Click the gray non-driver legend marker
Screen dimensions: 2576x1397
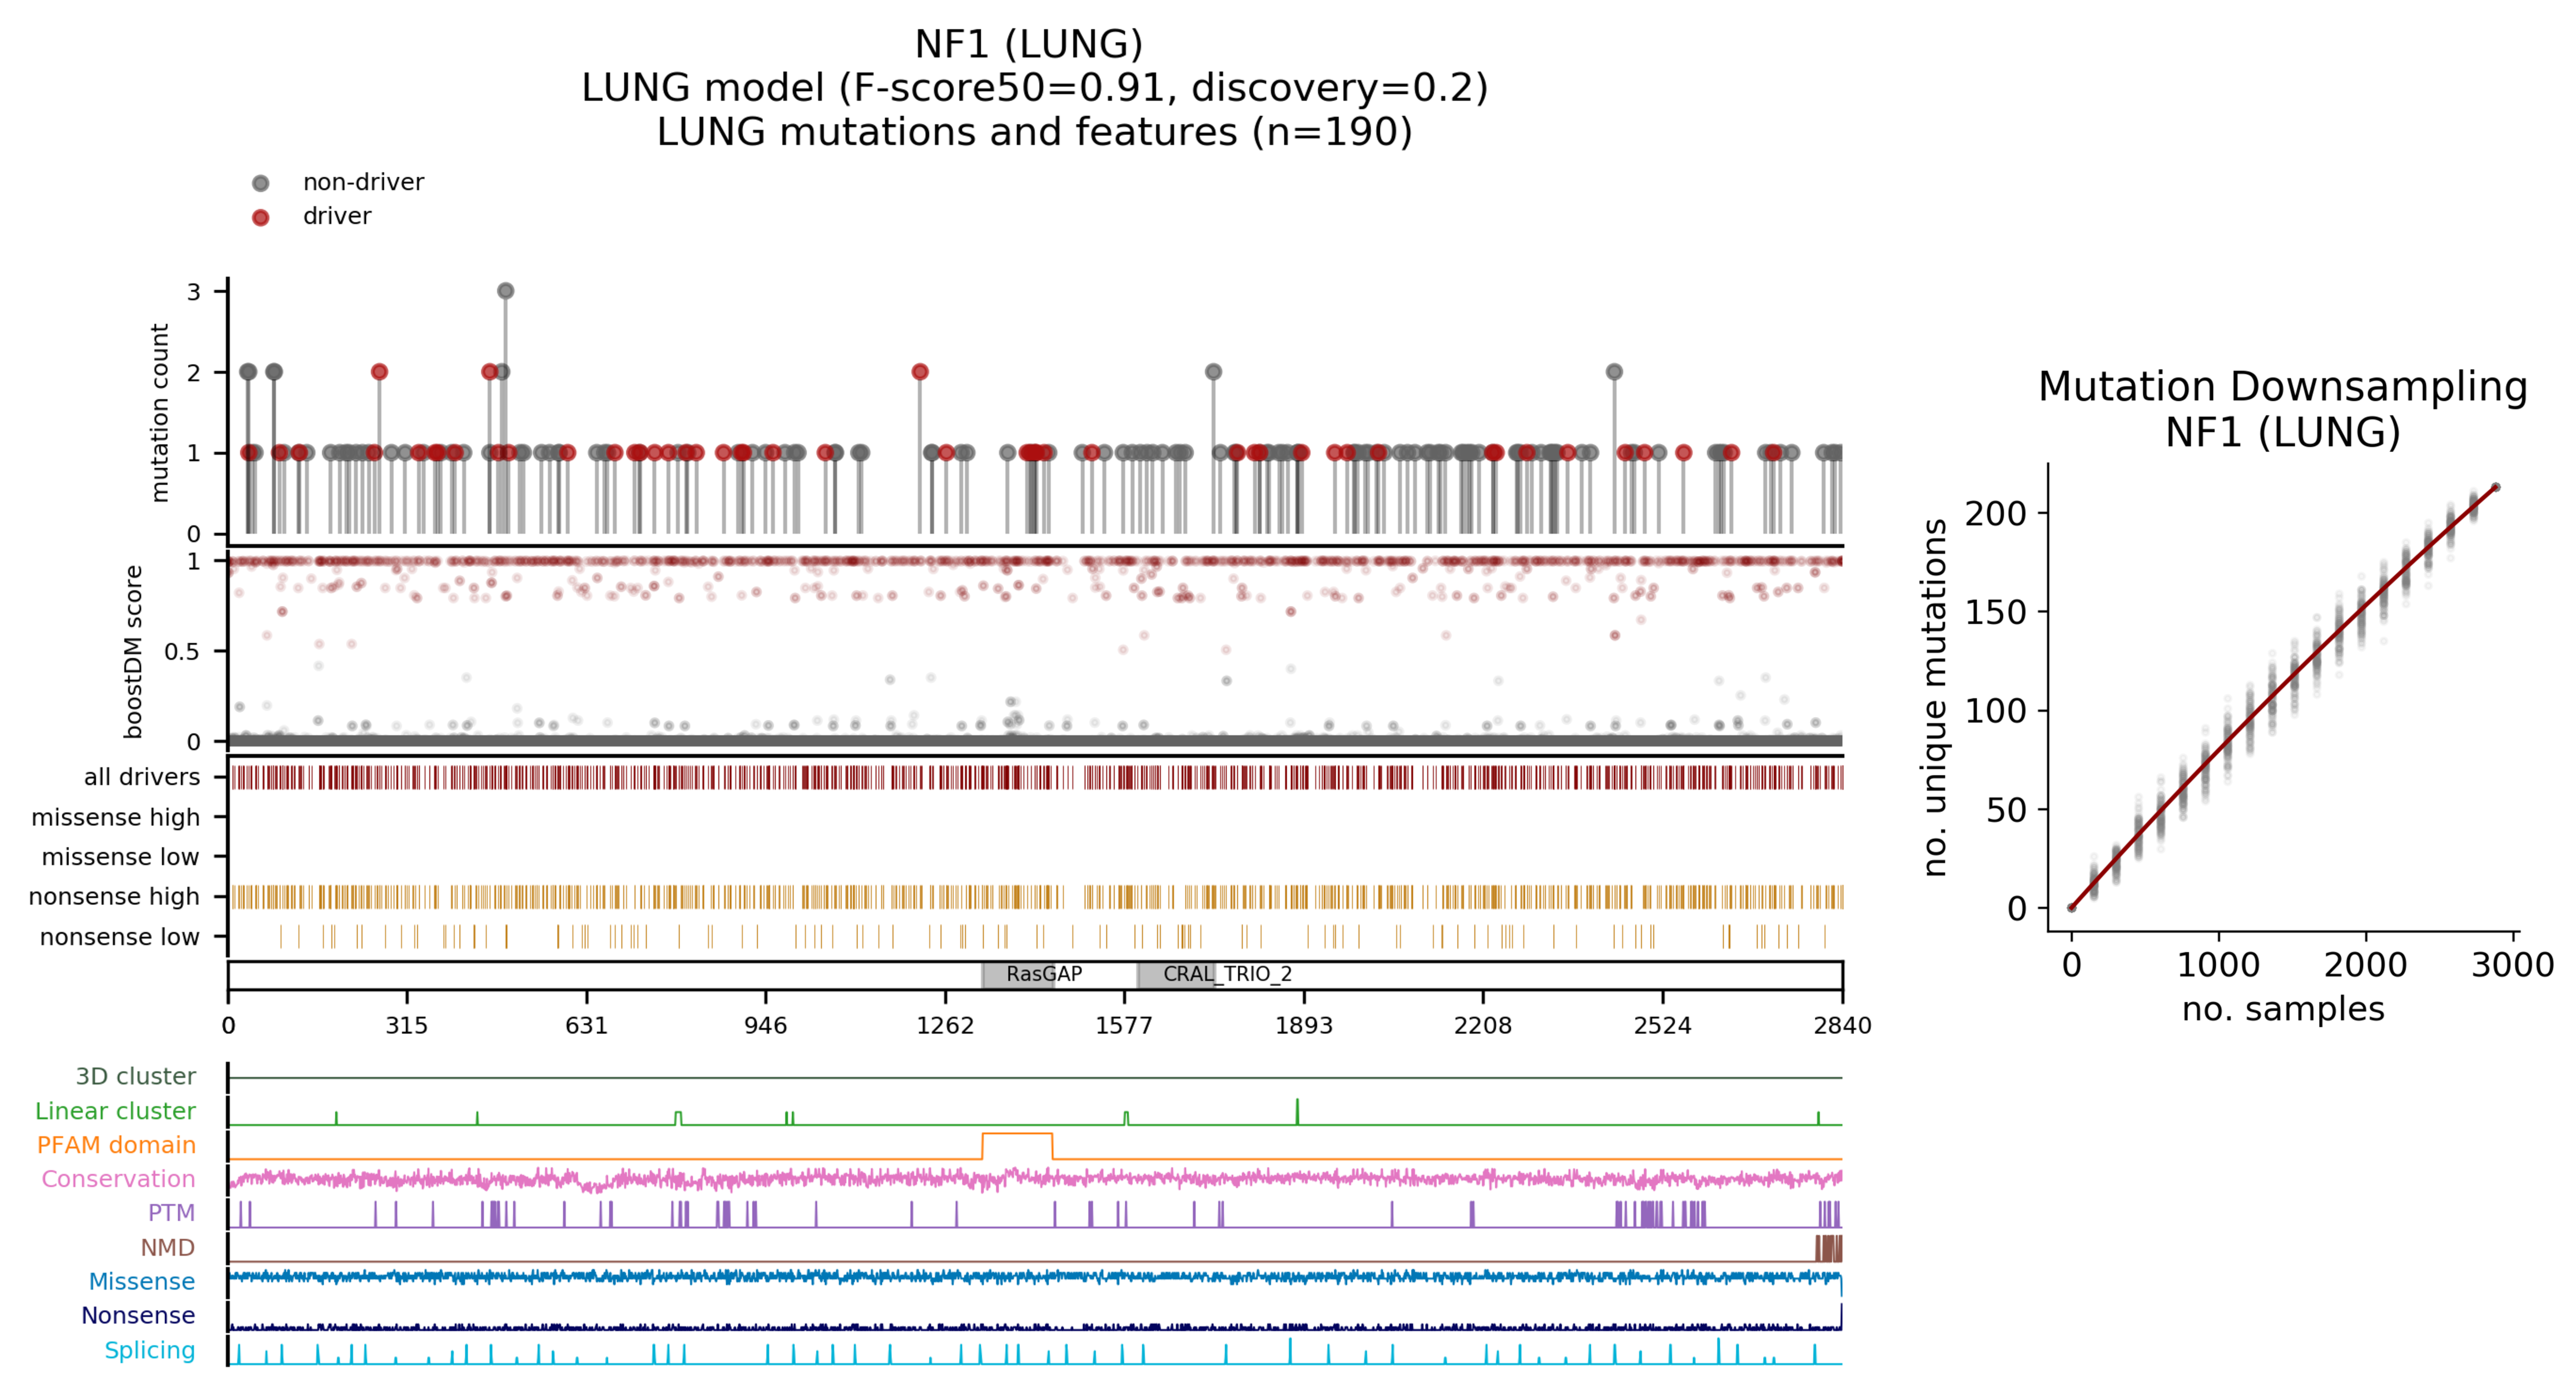tap(260, 183)
